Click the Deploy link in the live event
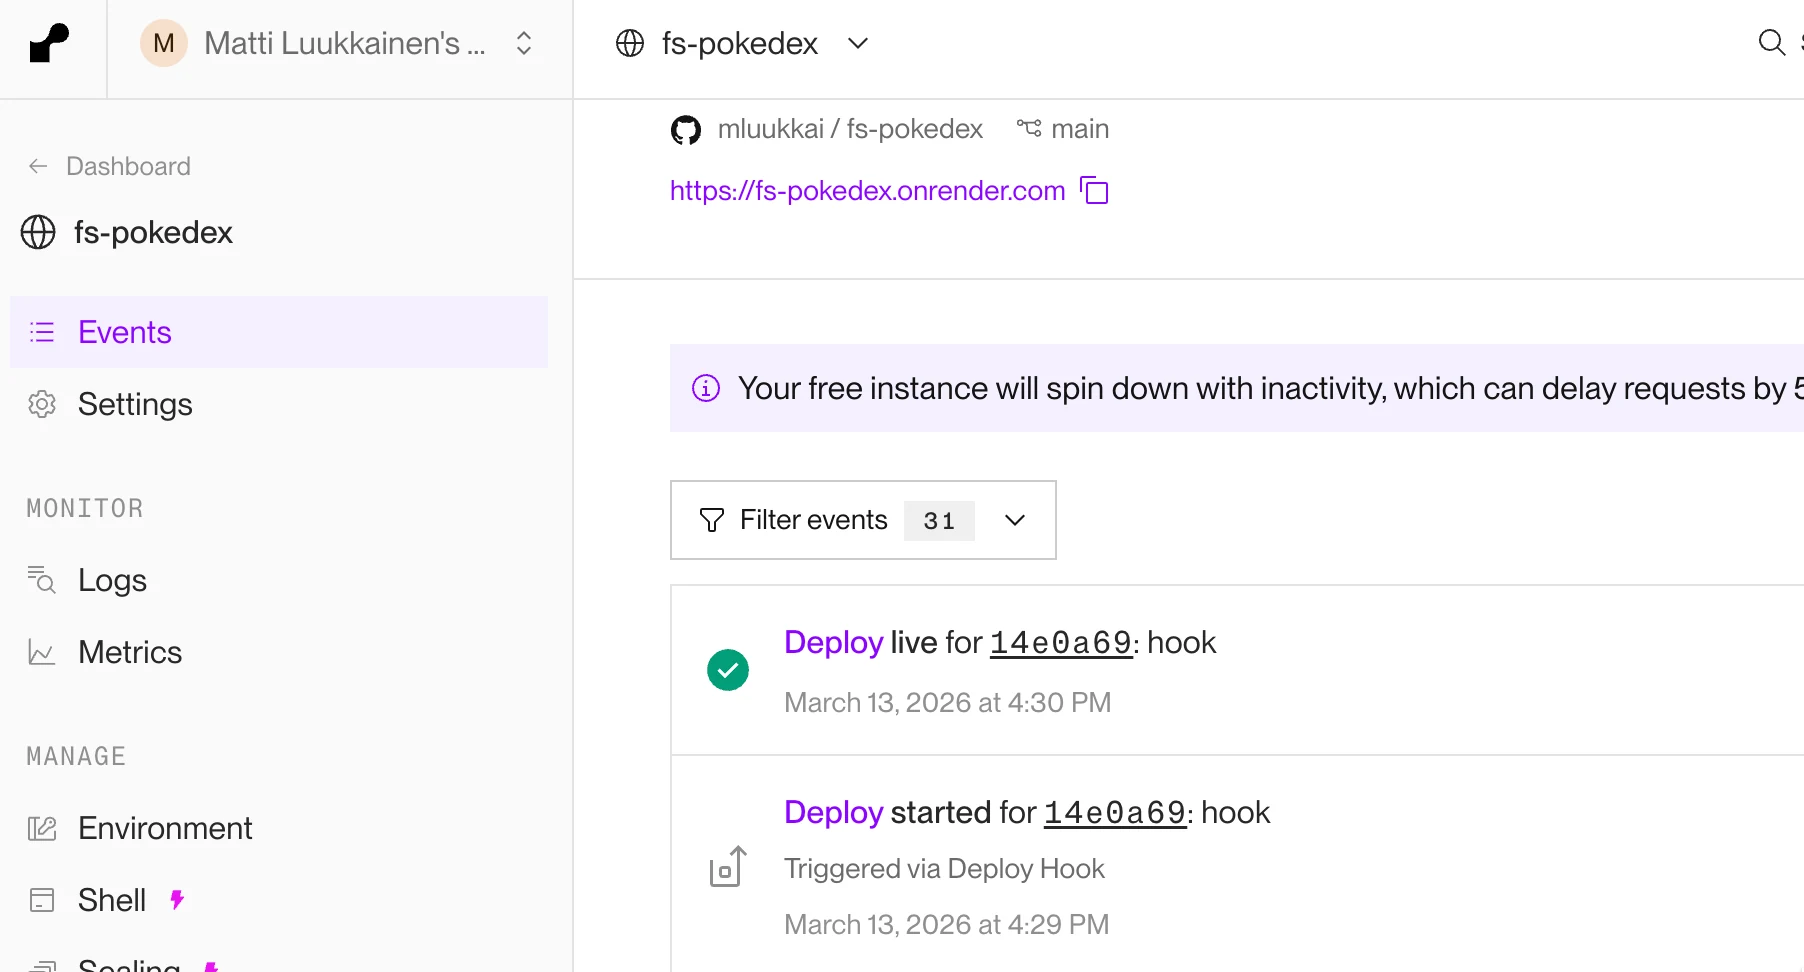1804x972 pixels. click(833, 642)
